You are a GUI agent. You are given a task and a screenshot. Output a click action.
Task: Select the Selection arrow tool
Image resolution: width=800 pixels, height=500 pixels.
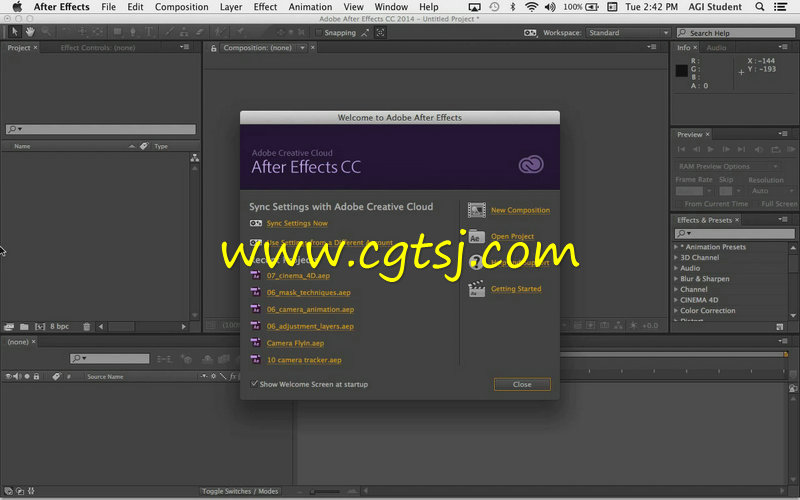click(14, 32)
